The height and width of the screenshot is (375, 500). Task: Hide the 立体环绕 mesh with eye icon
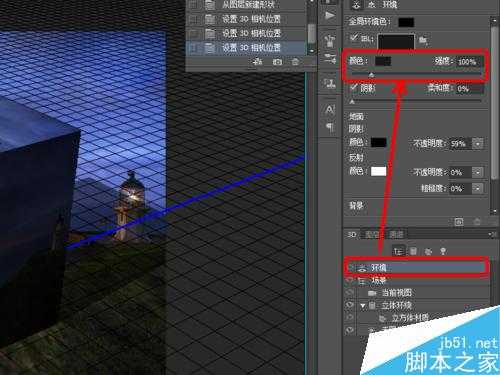point(349,305)
